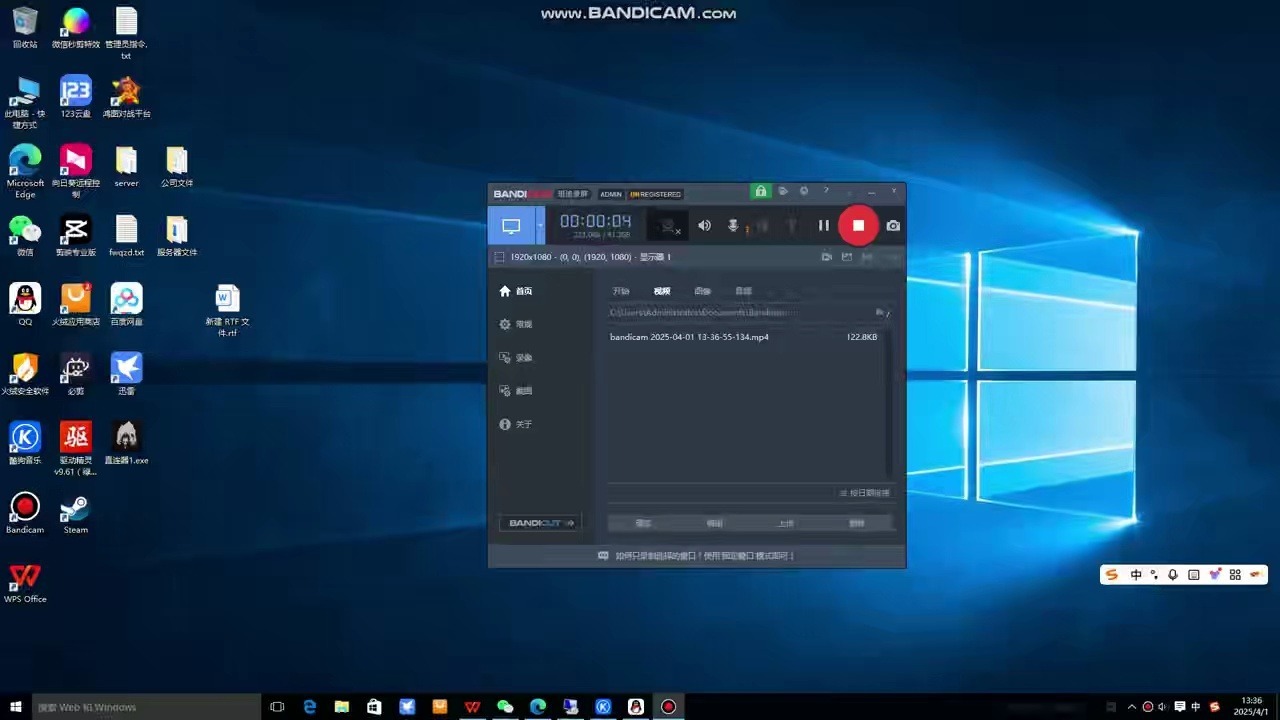Open the 录像 (Video) sidebar section
This screenshot has width=1280, height=720.
pyautogui.click(x=516, y=358)
